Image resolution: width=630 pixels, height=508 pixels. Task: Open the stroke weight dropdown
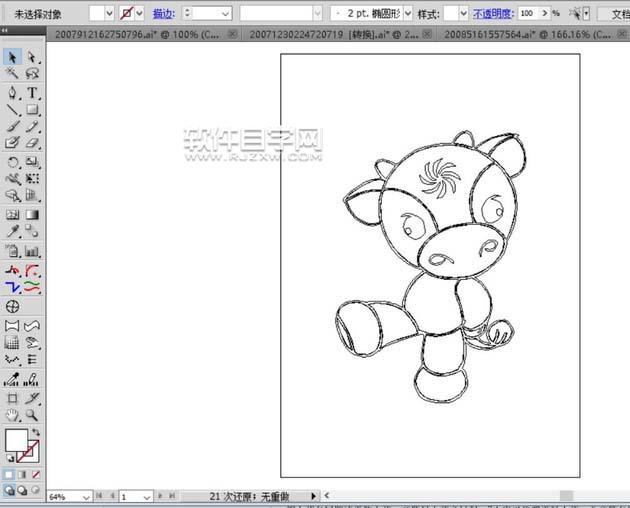(x=226, y=14)
